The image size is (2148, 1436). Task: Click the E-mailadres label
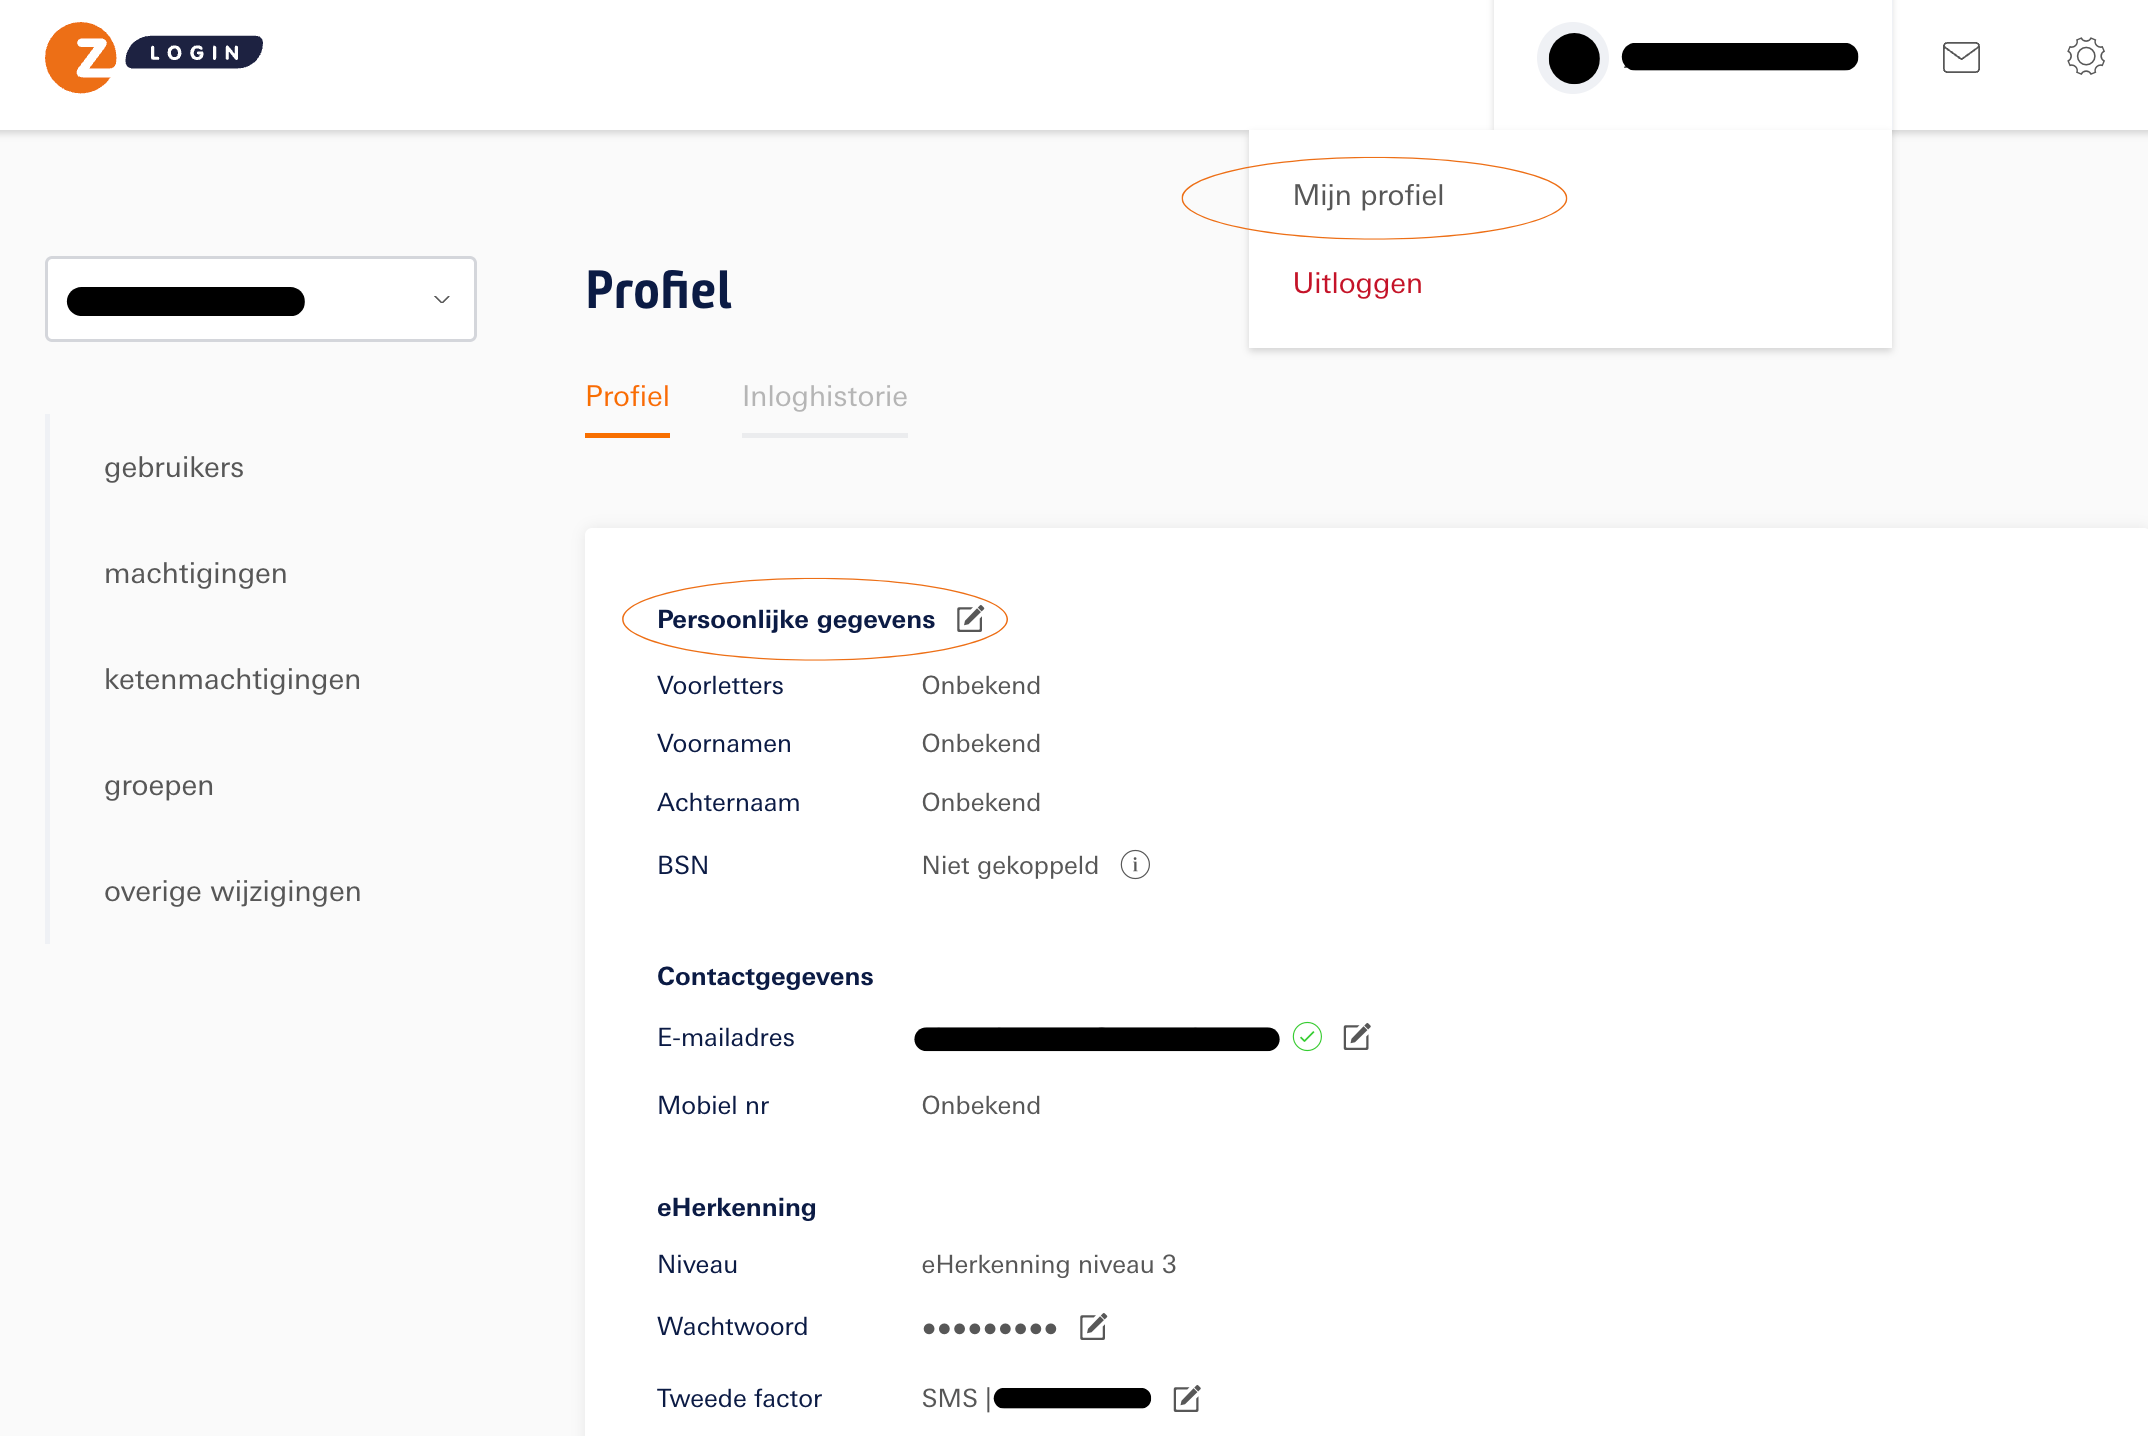click(726, 1037)
